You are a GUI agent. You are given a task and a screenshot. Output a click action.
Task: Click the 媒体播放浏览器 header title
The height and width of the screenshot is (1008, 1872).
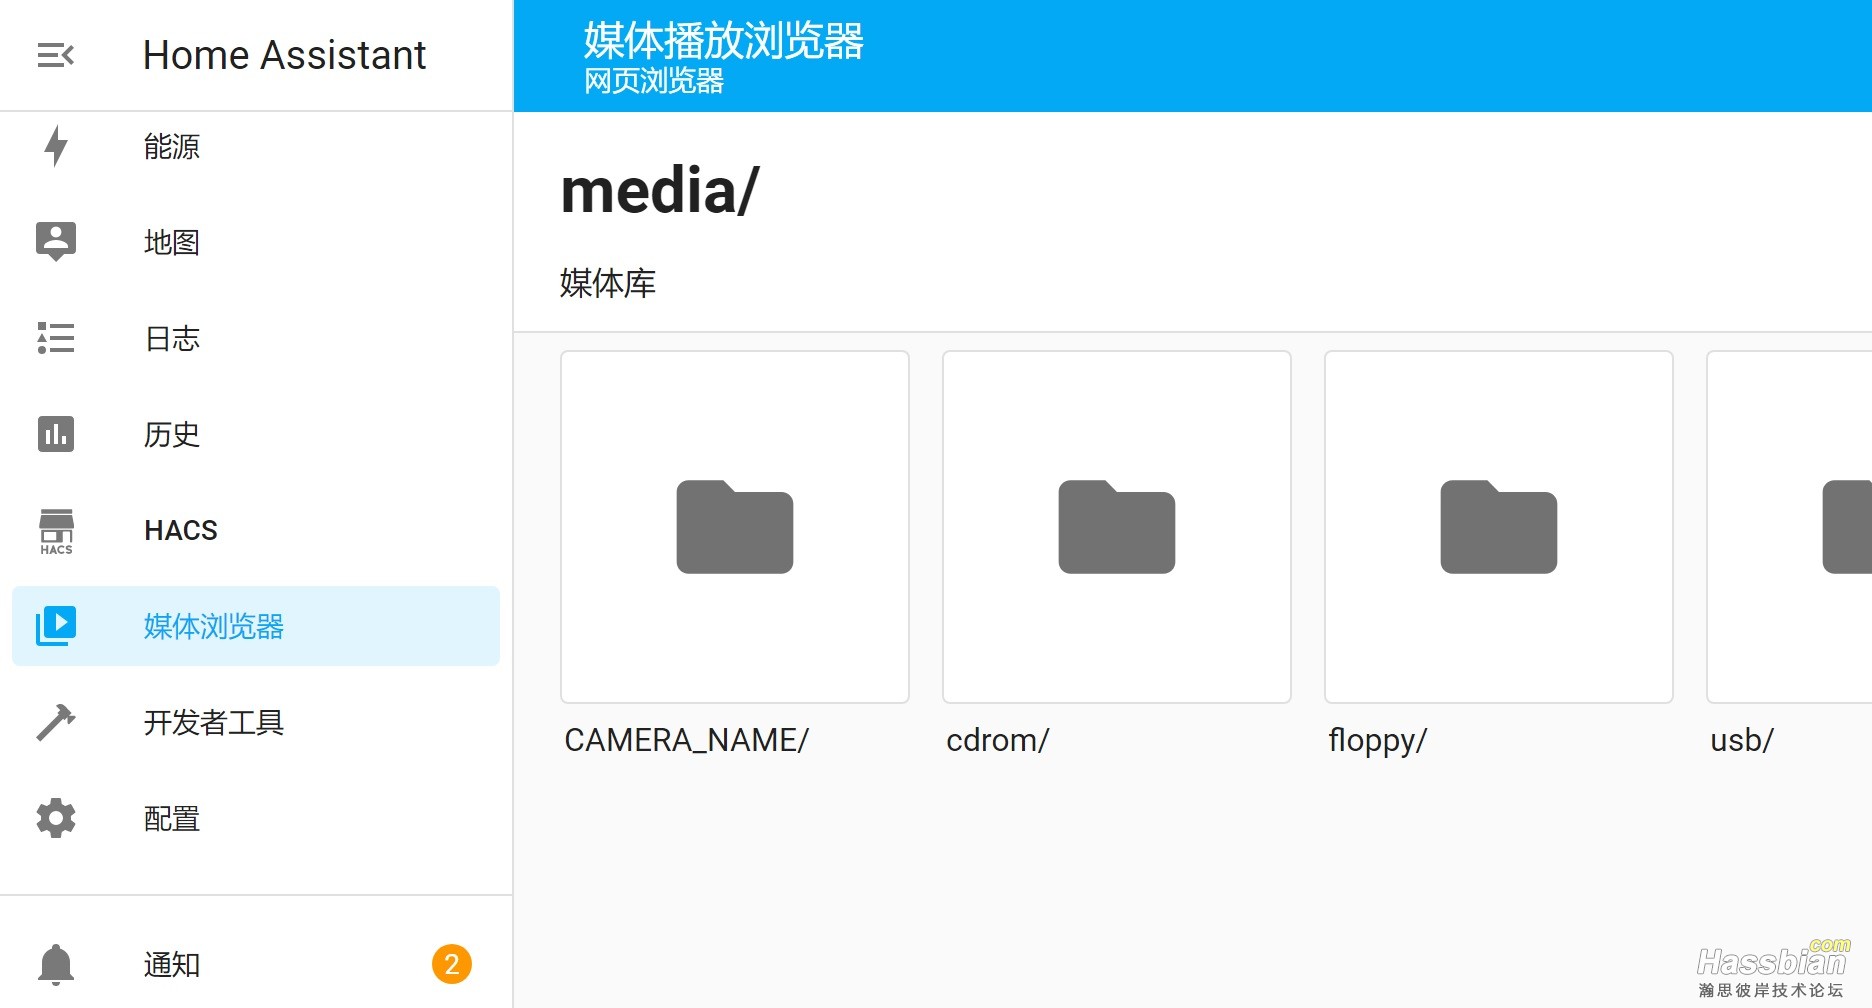[x=724, y=41]
